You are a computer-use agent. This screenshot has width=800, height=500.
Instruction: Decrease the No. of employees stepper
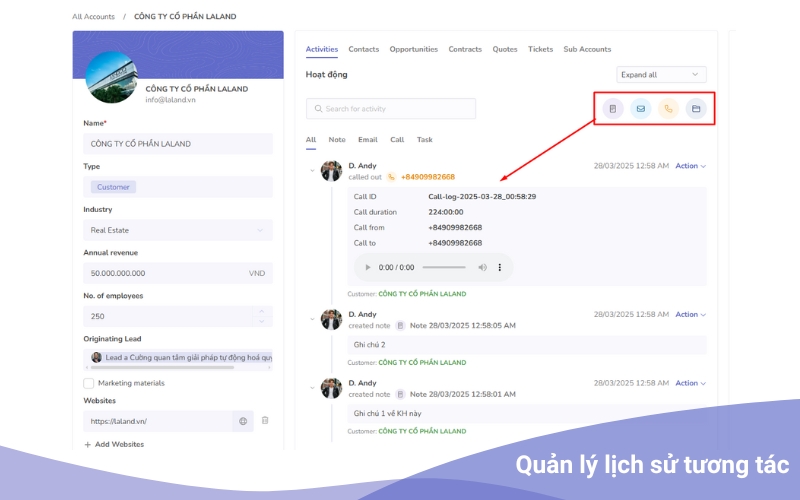[x=262, y=321]
